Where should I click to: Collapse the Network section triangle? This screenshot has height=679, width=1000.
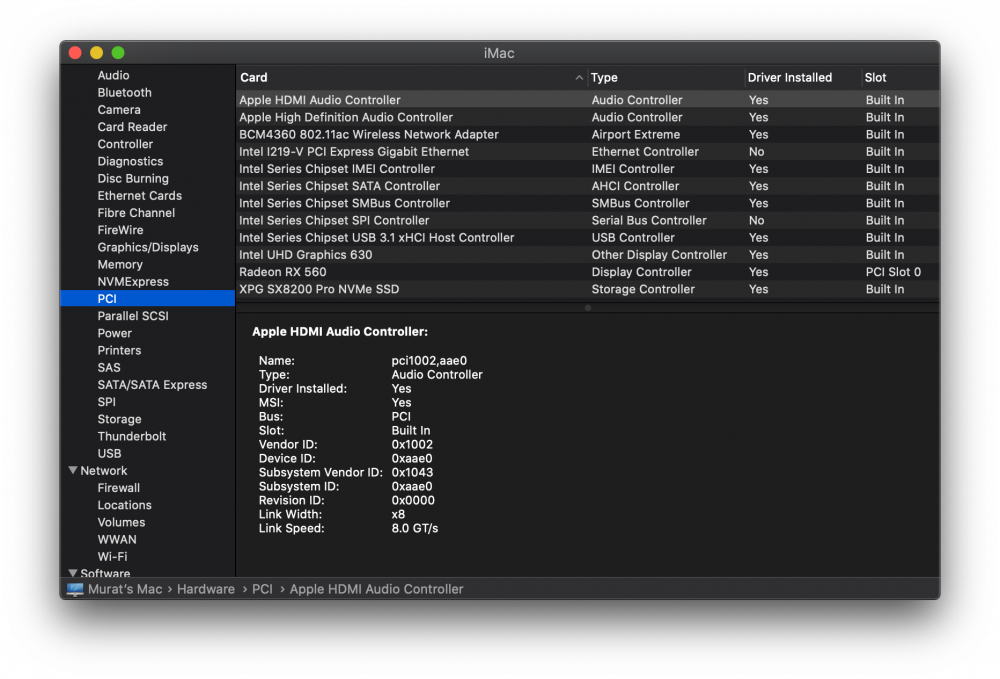click(73, 471)
